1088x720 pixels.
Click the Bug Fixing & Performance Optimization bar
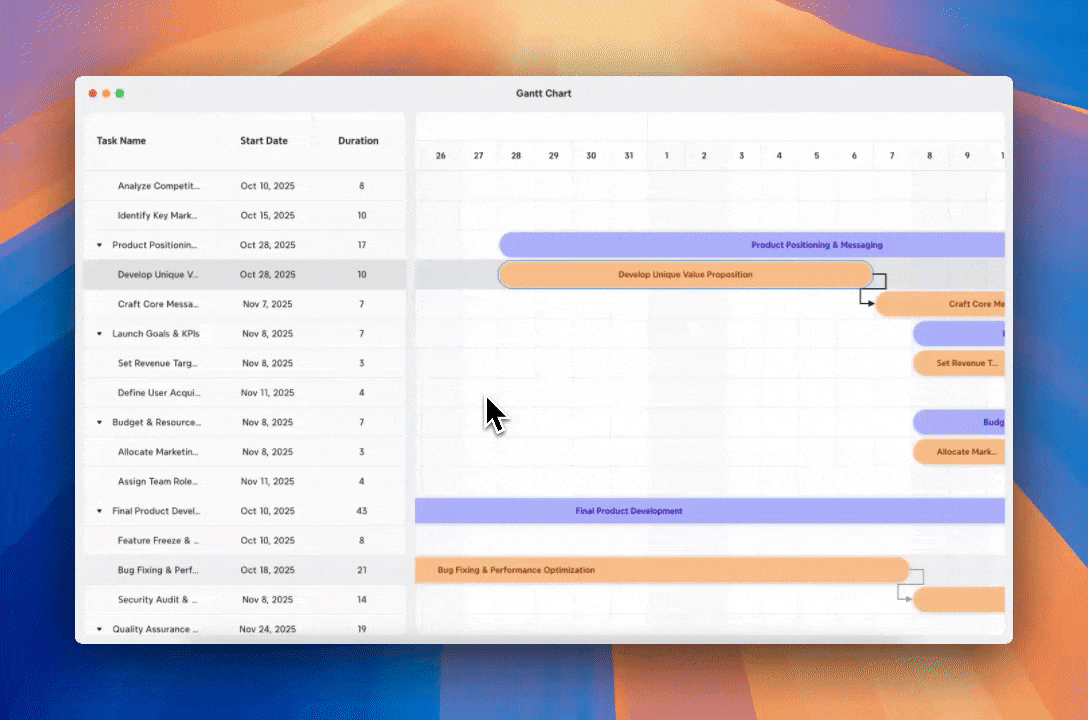point(662,570)
